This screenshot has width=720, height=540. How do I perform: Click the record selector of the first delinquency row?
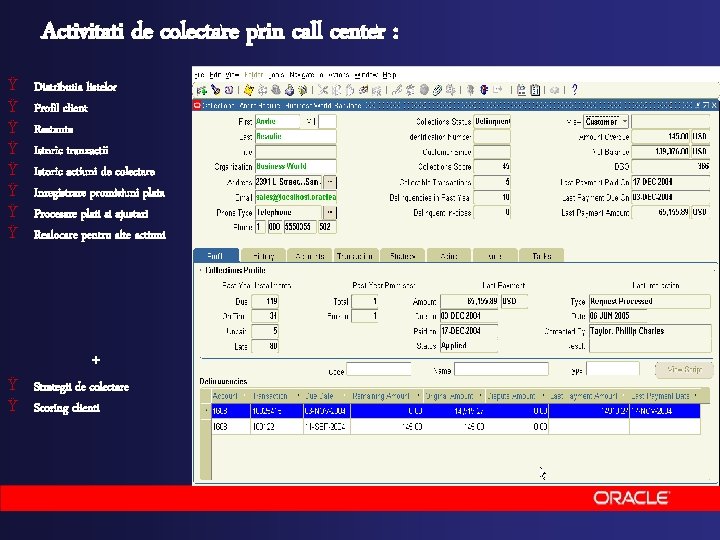coord(206,411)
